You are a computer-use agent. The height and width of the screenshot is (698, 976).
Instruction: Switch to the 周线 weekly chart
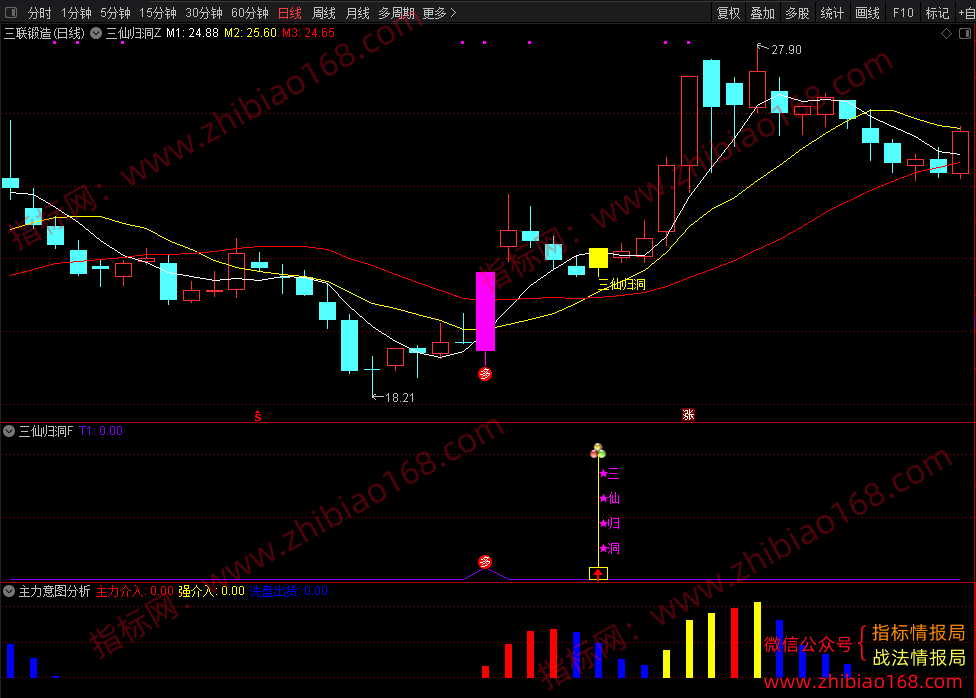pos(324,13)
